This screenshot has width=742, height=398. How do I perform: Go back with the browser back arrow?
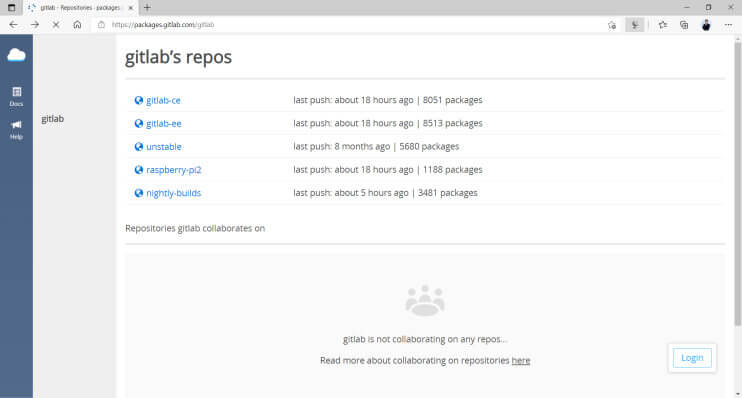(13, 25)
